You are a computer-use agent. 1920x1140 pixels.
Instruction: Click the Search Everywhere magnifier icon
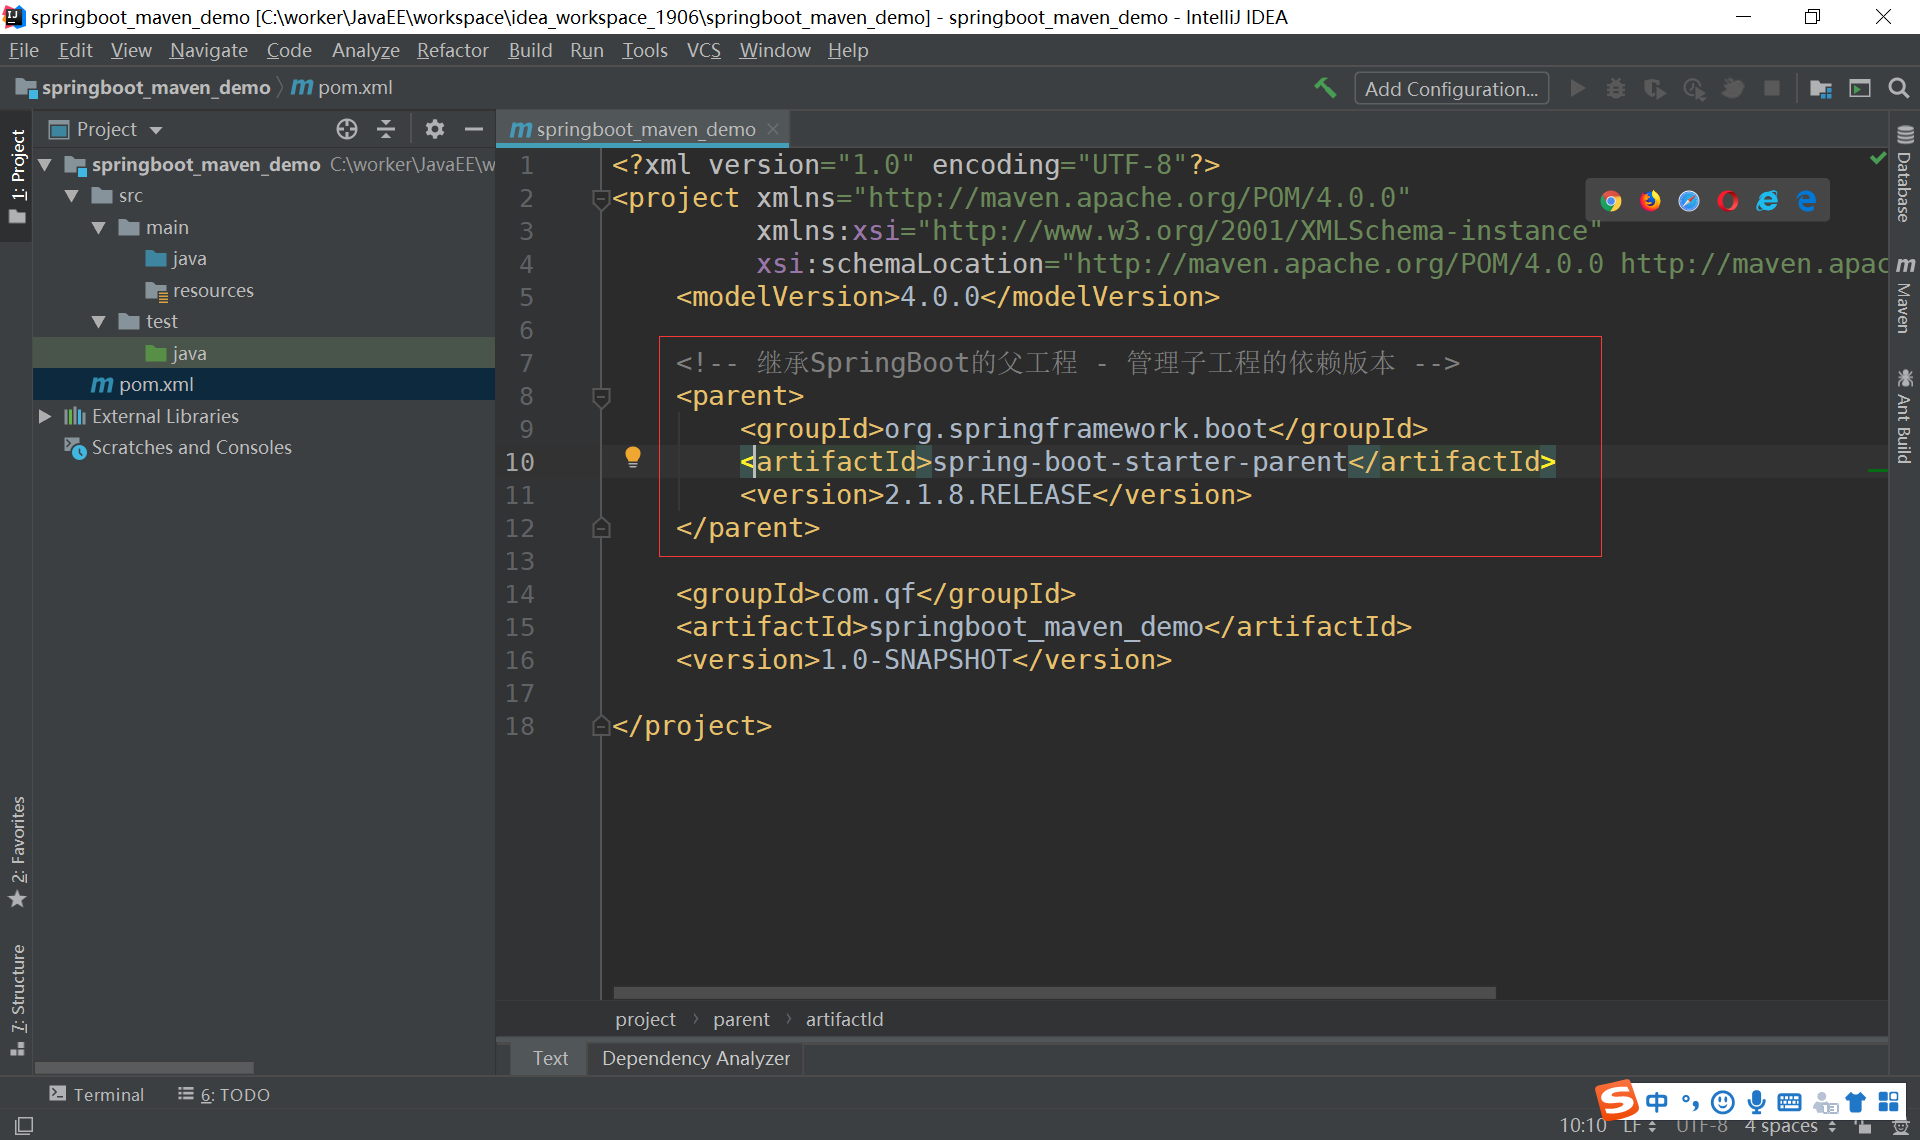pos(1898,88)
